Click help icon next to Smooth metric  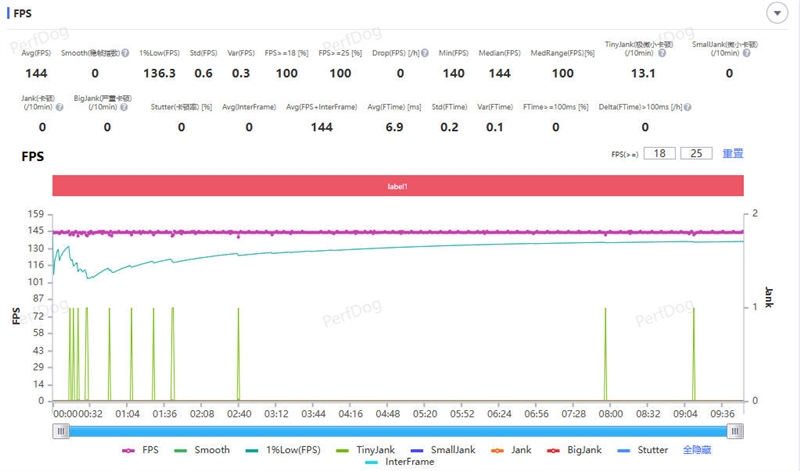[x=125, y=52]
